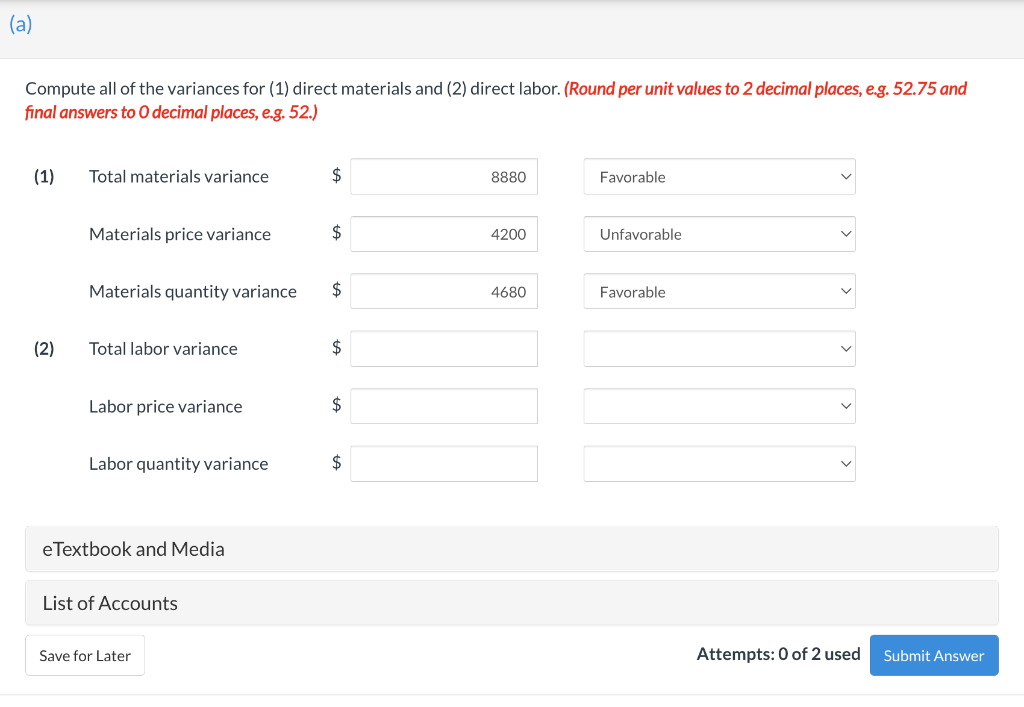Click the Labor price variance amount field
The height and width of the screenshot is (707, 1024).
coord(443,406)
